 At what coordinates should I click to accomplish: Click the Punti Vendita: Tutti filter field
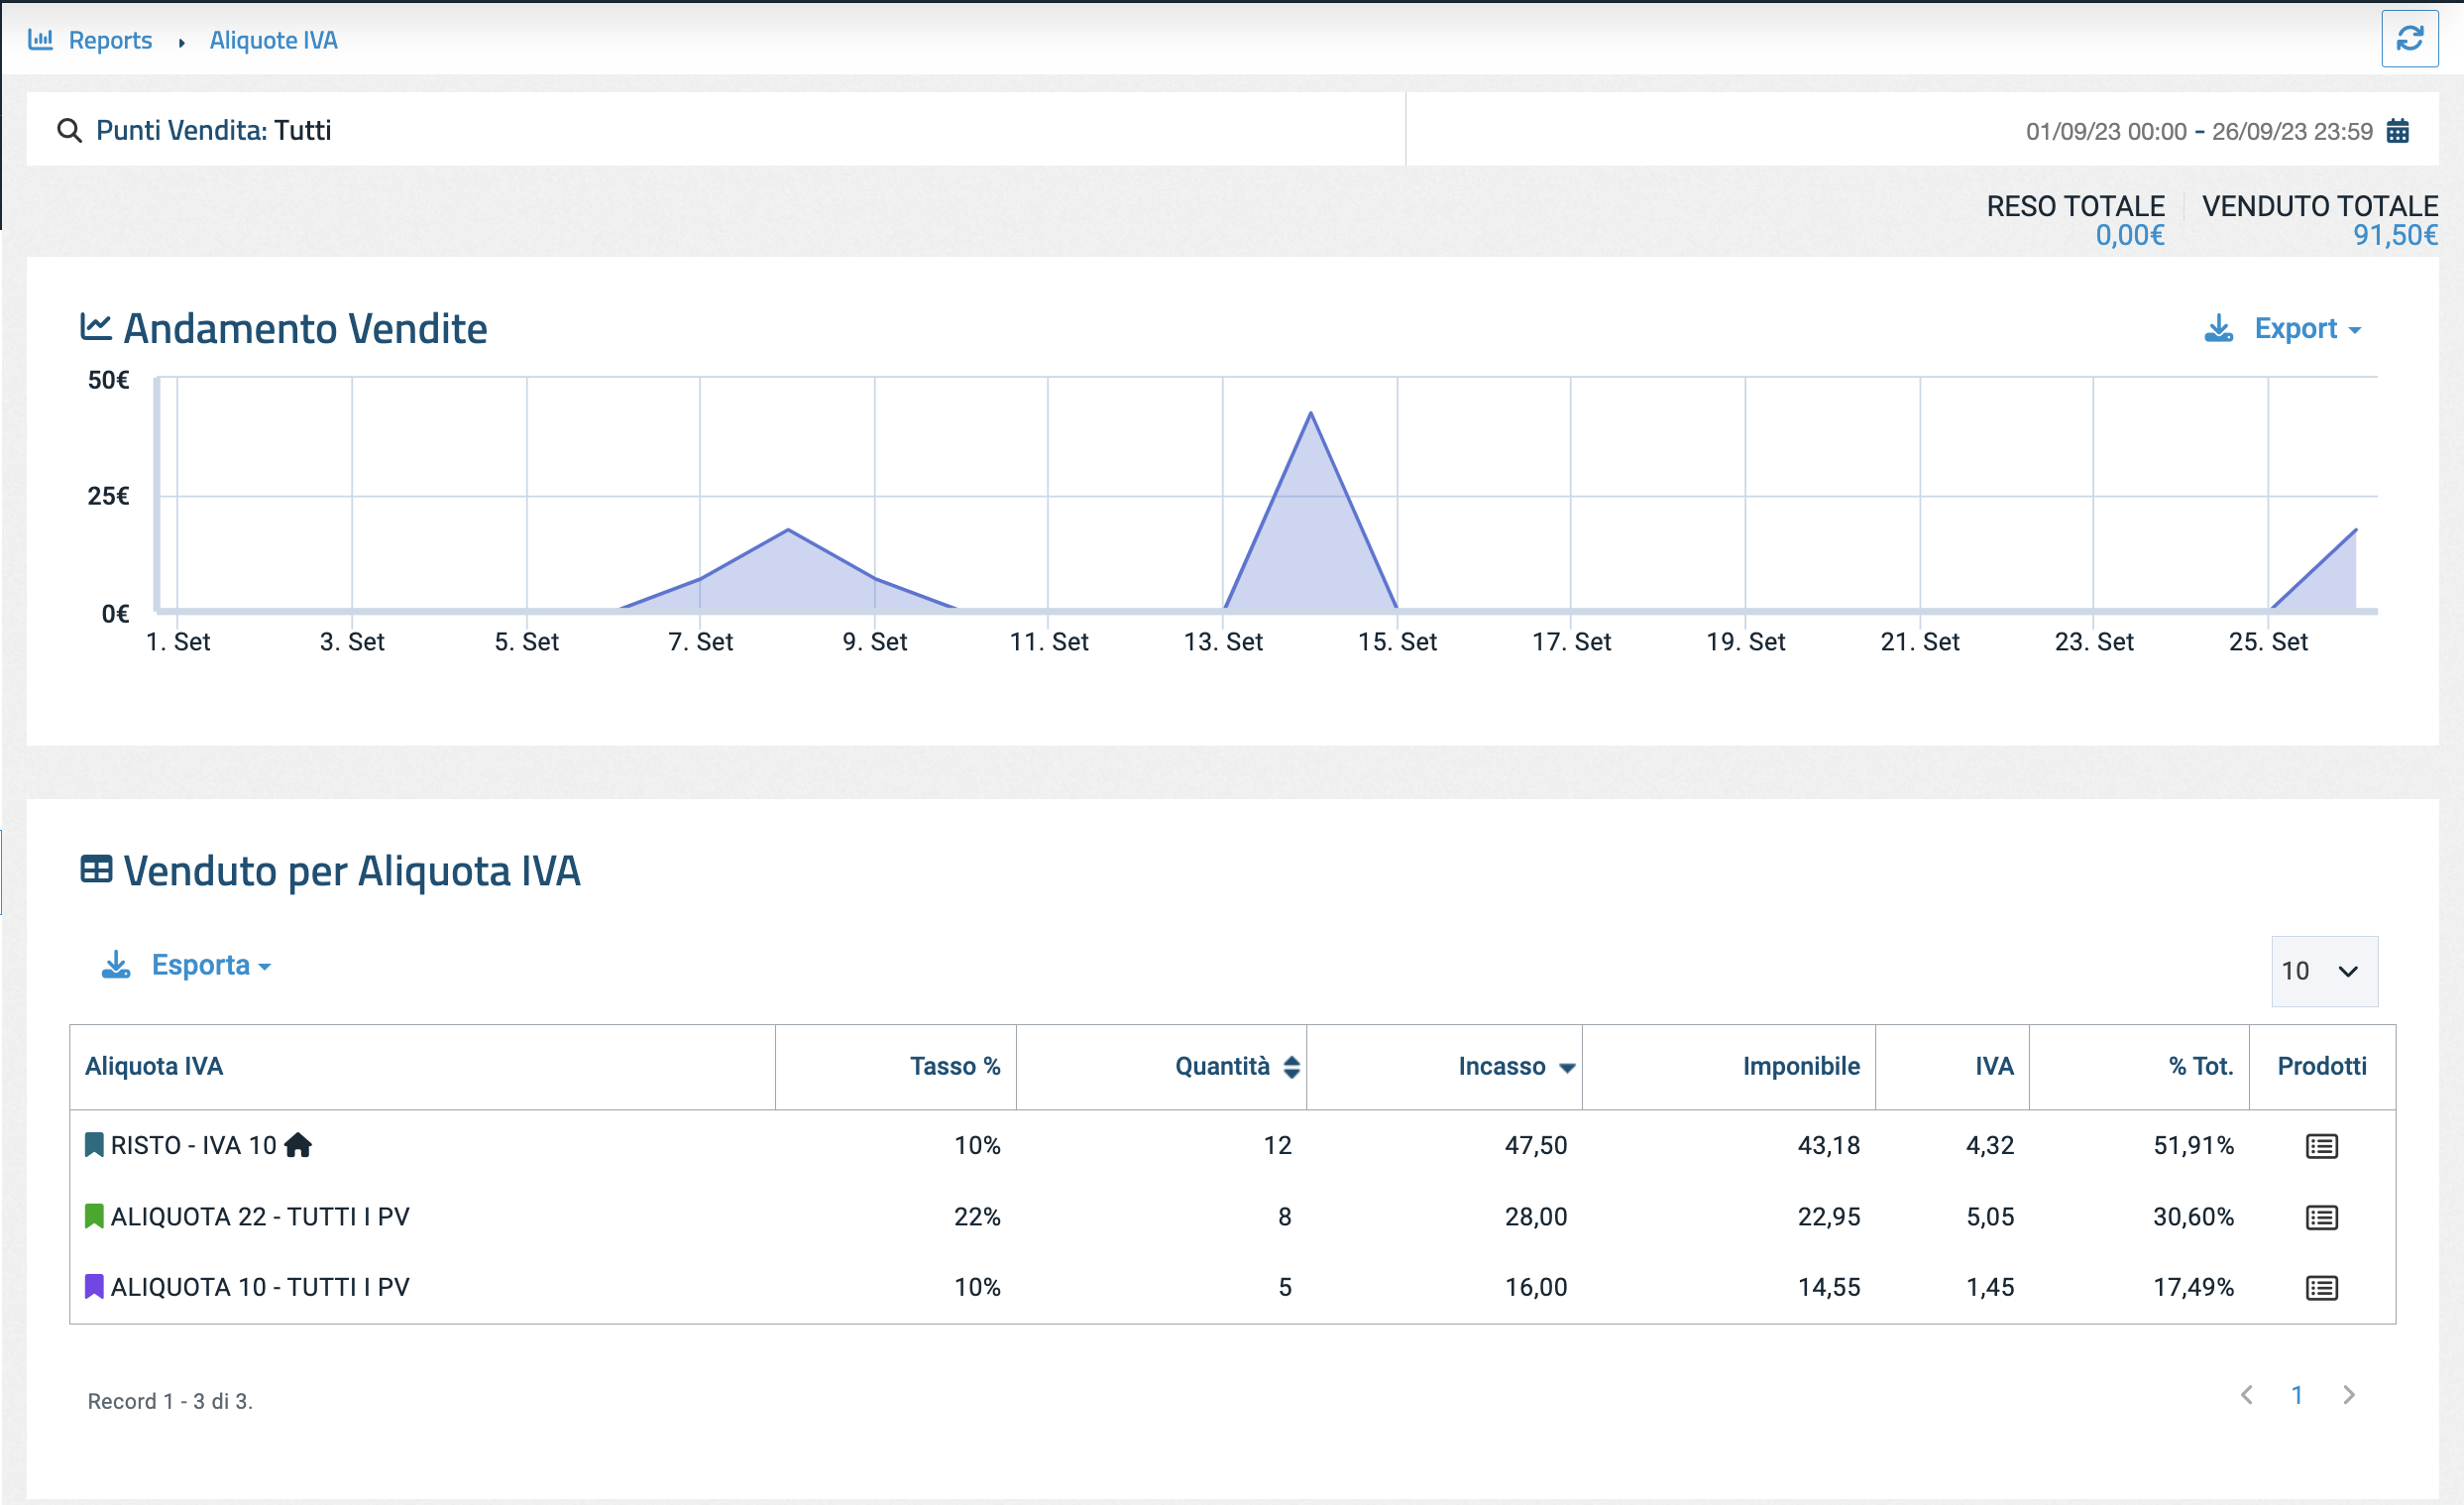click(x=213, y=131)
